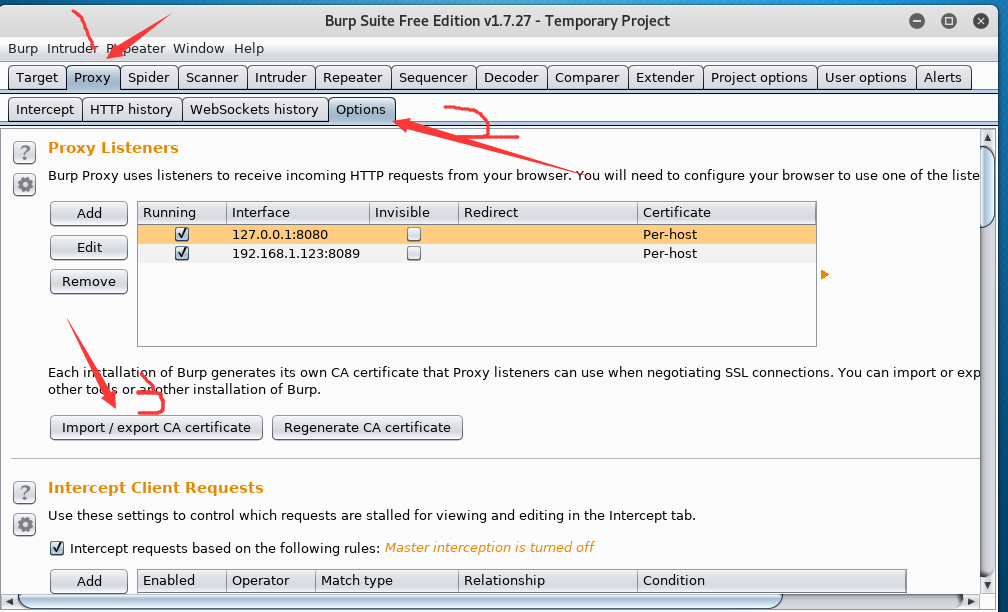Open the User options tab

click(x=865, y=78)
